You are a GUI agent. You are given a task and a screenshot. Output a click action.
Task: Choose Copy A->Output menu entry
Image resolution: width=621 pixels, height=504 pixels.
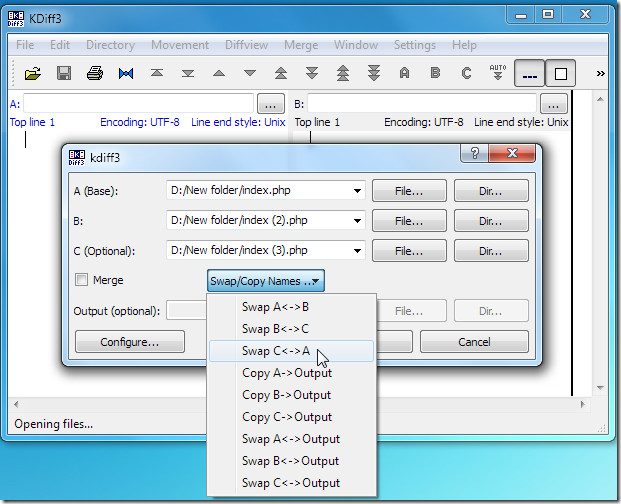coord(292,373)
